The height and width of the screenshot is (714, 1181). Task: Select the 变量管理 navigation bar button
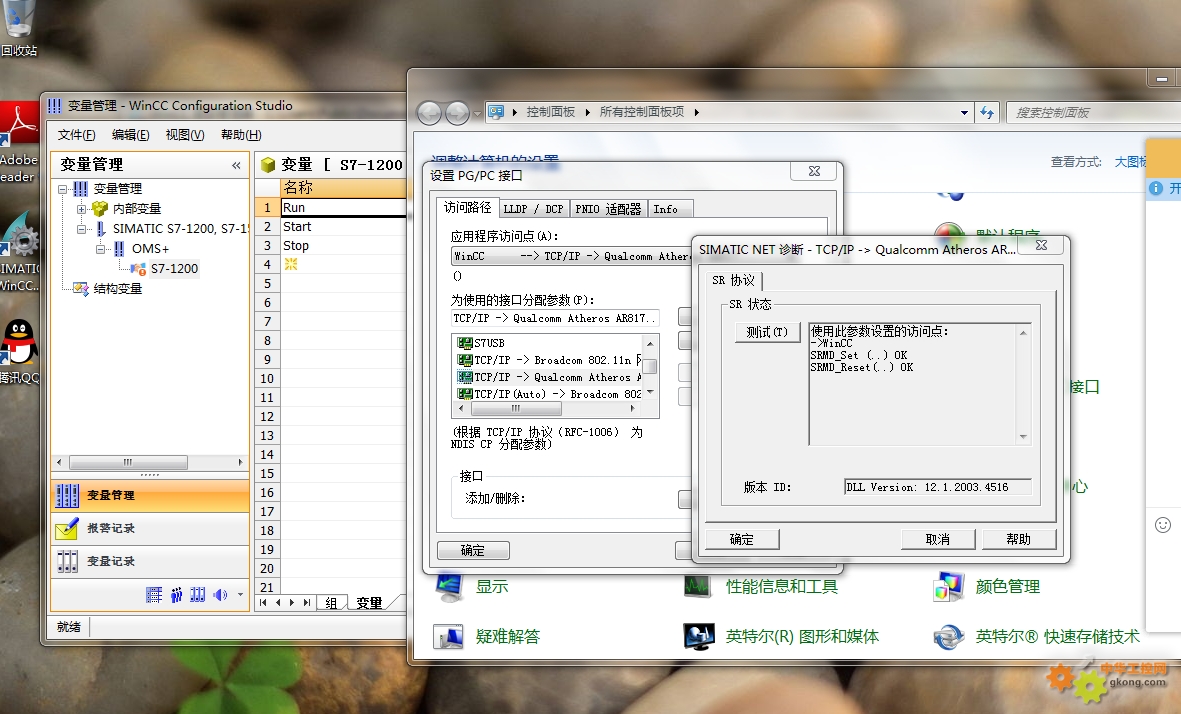(x=150, y=496)
